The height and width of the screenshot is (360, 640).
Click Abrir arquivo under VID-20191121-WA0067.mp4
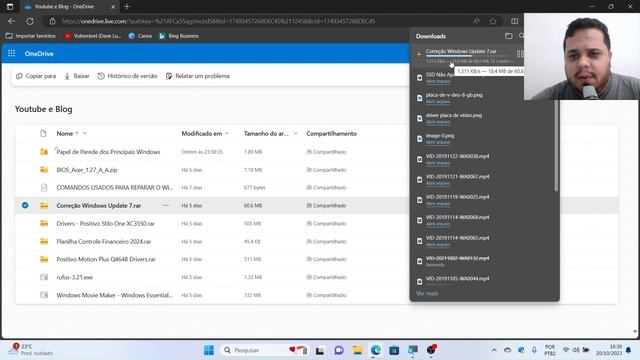438,183
